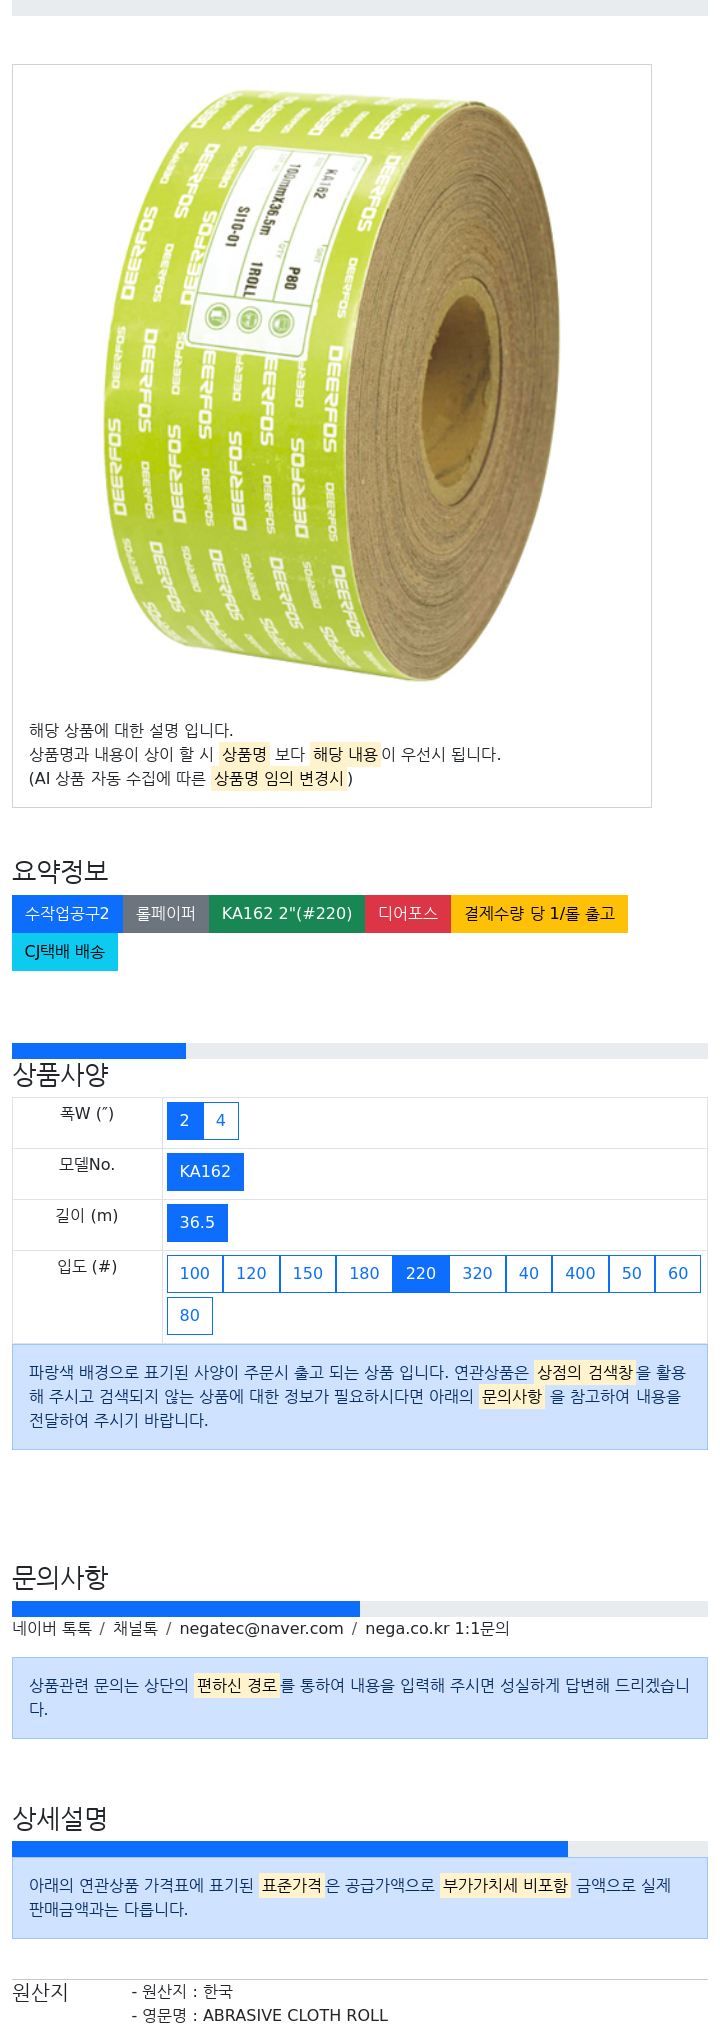Click the sandpaper roll product image

[333, 385]
